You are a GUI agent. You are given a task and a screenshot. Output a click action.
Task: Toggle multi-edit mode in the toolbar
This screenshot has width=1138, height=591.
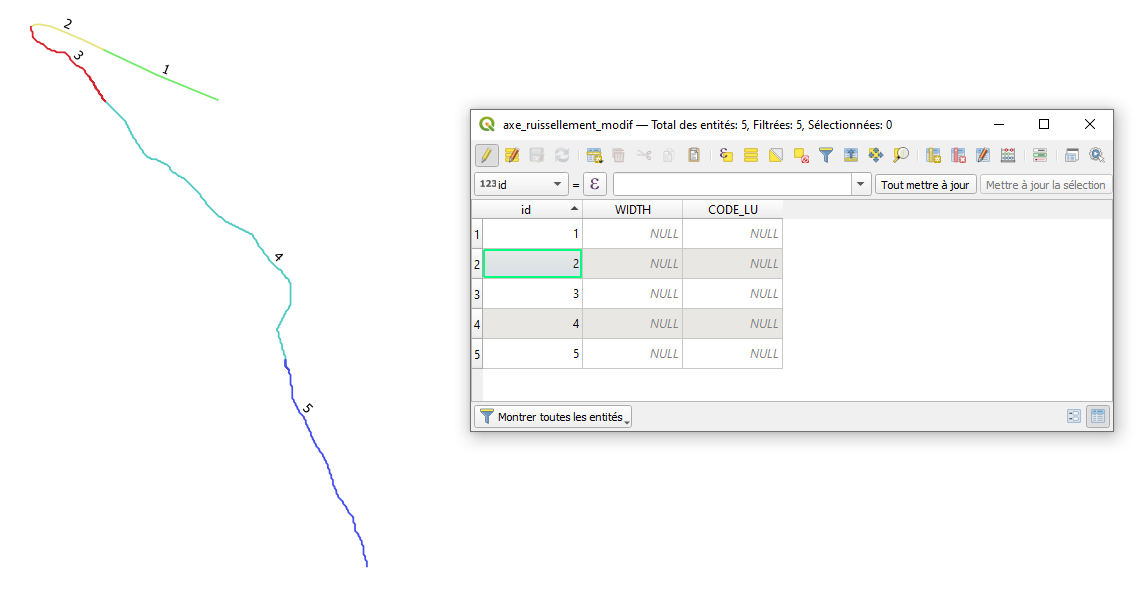(x=512, y=155)
